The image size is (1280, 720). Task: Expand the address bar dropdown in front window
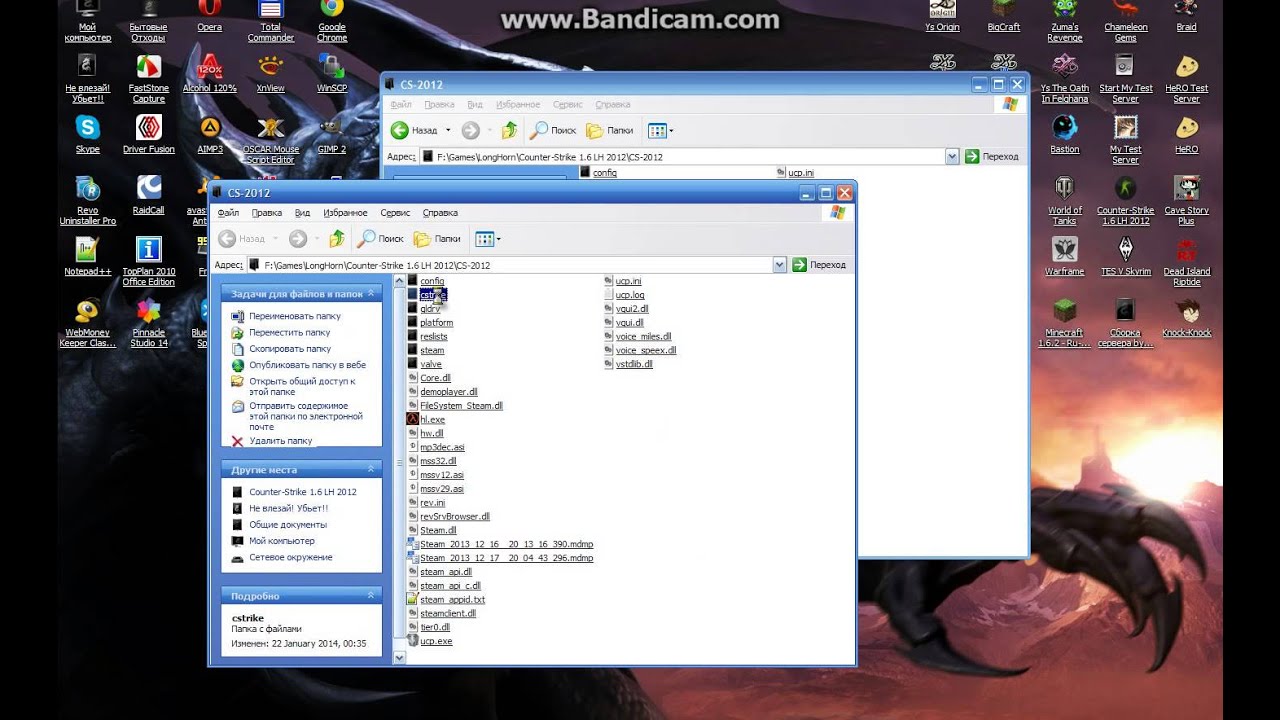coord(780,265)
